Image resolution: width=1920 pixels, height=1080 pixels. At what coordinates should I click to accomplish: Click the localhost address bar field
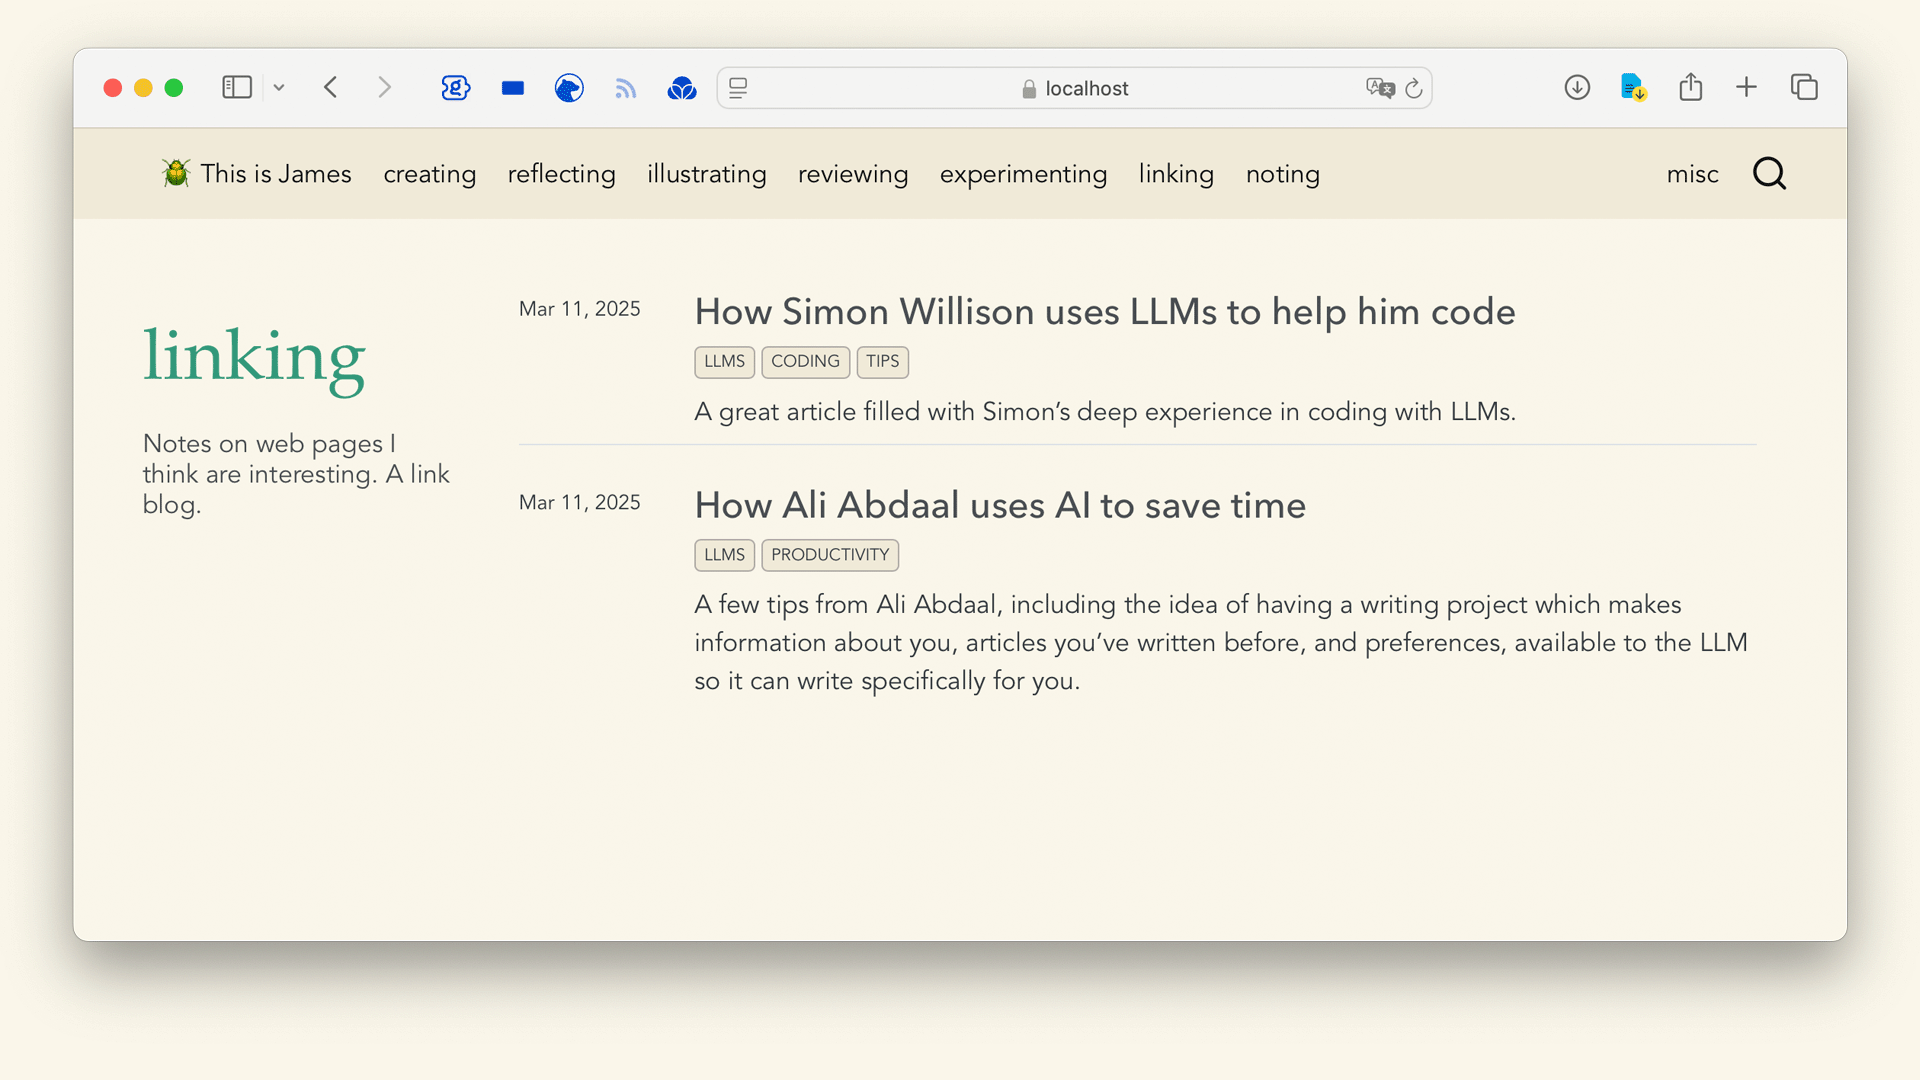(x=1075, y=88)
